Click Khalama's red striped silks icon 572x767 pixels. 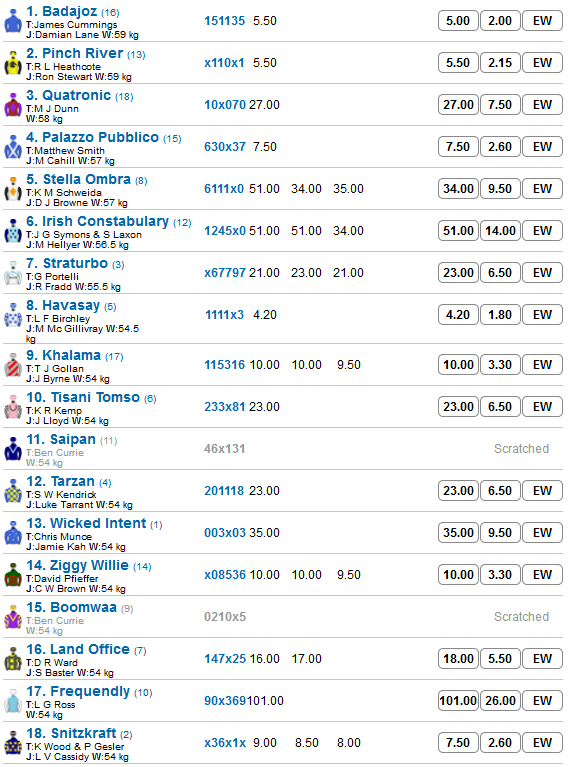(13, 365)
